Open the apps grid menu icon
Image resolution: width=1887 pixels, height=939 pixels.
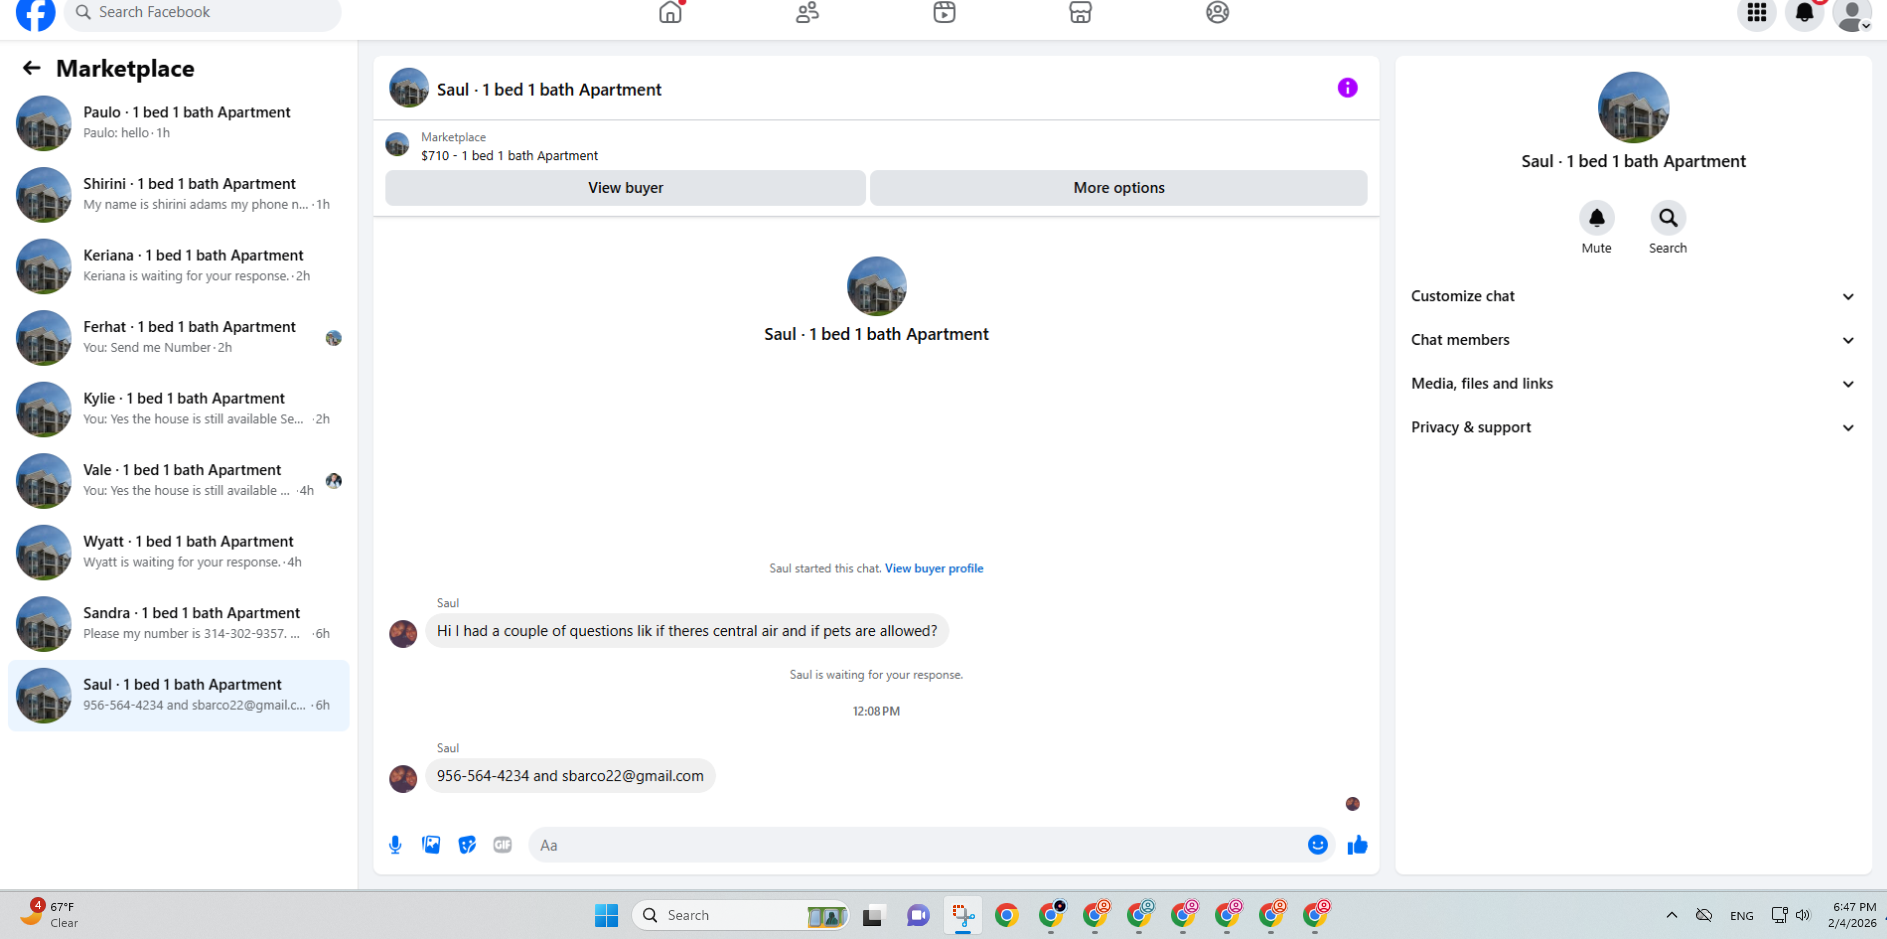click(1757, 13)
